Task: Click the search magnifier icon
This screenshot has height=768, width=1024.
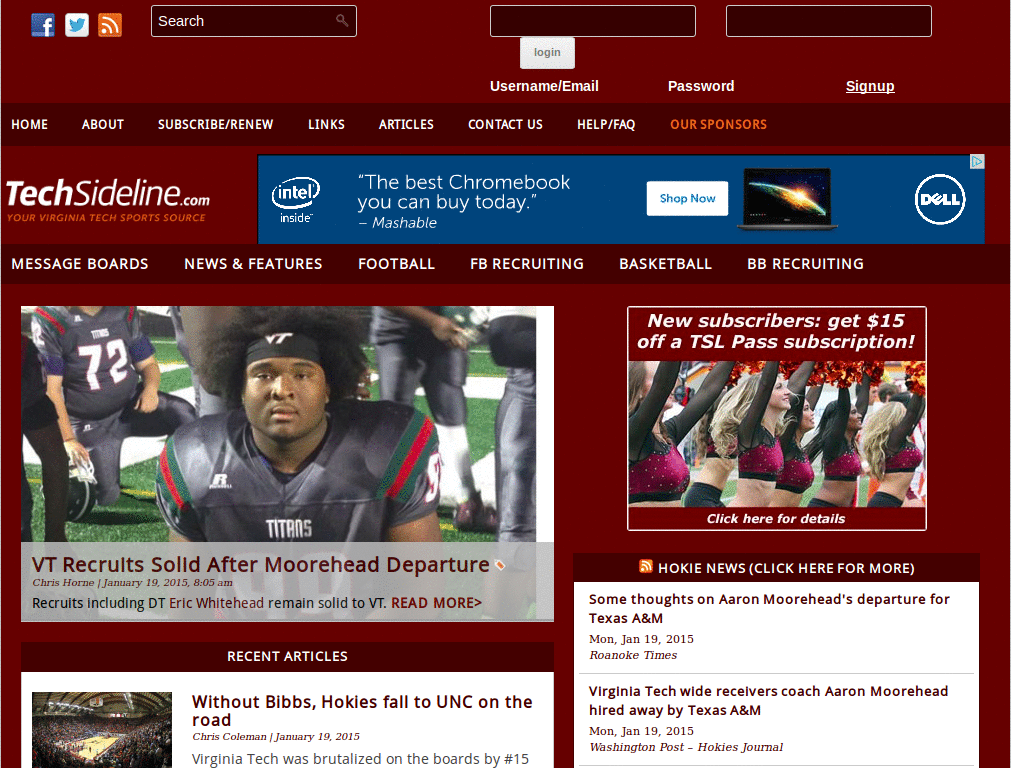Action: click(x=342, y=20)
